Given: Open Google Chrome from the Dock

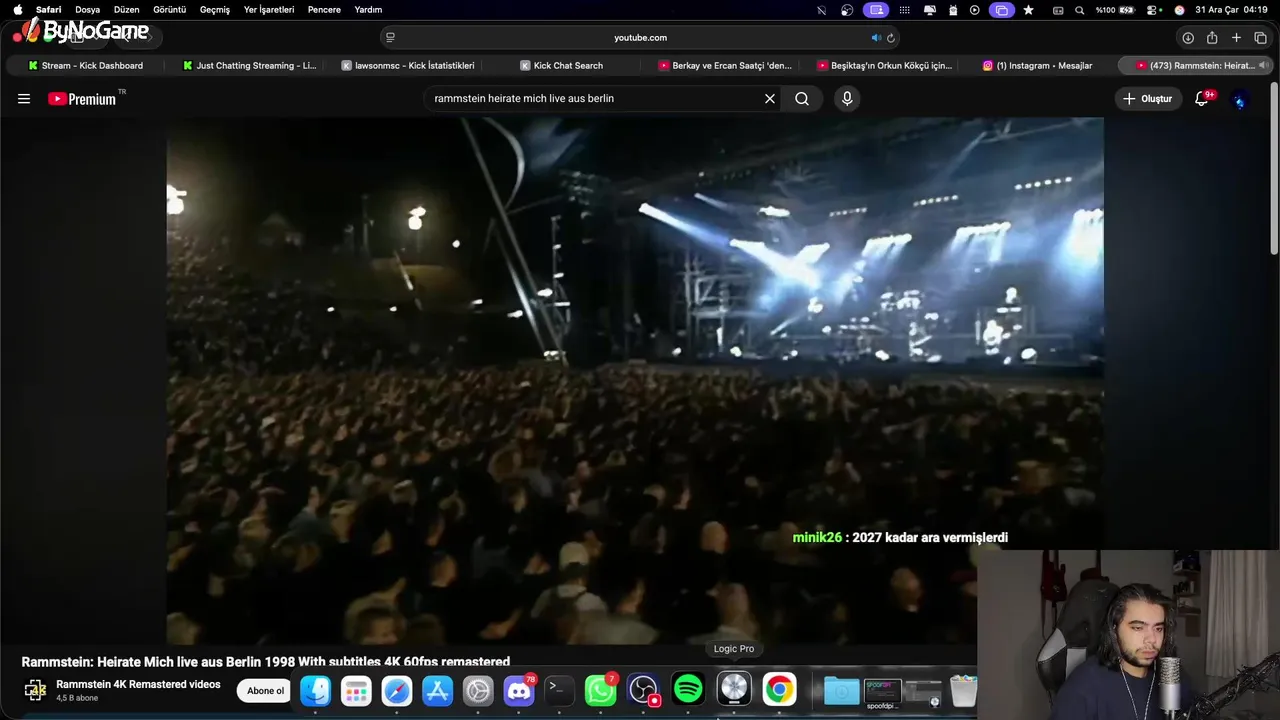Looking at the screenshot, I should point(779,690).
